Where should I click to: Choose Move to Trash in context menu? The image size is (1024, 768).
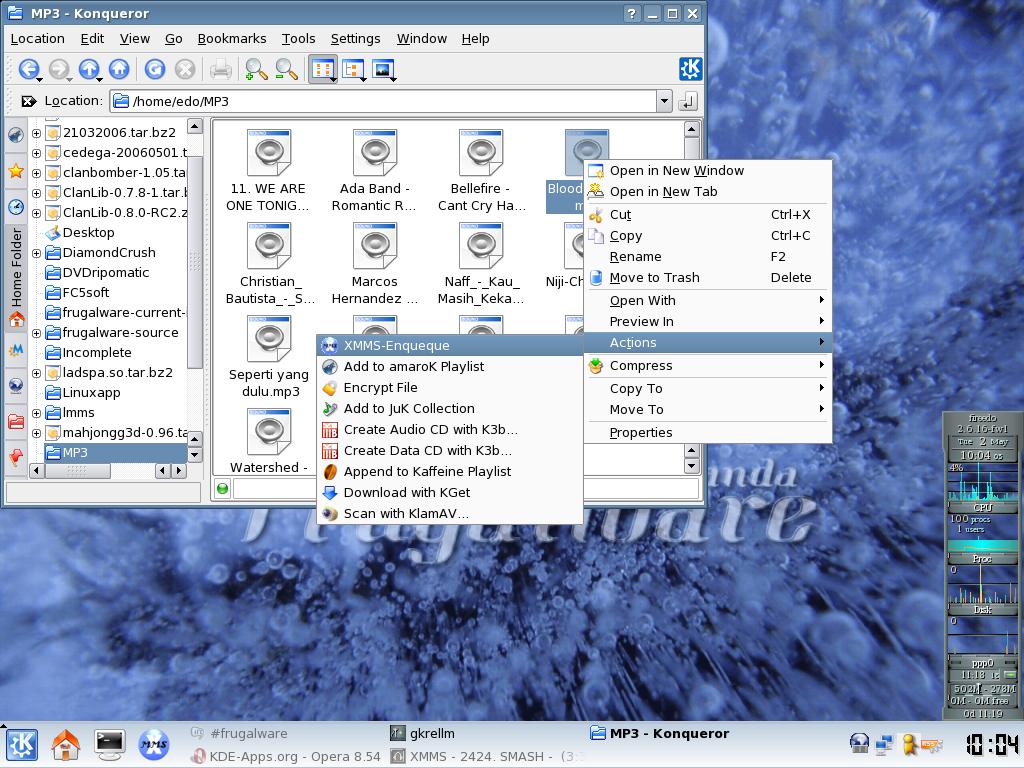tap(708, 278)
